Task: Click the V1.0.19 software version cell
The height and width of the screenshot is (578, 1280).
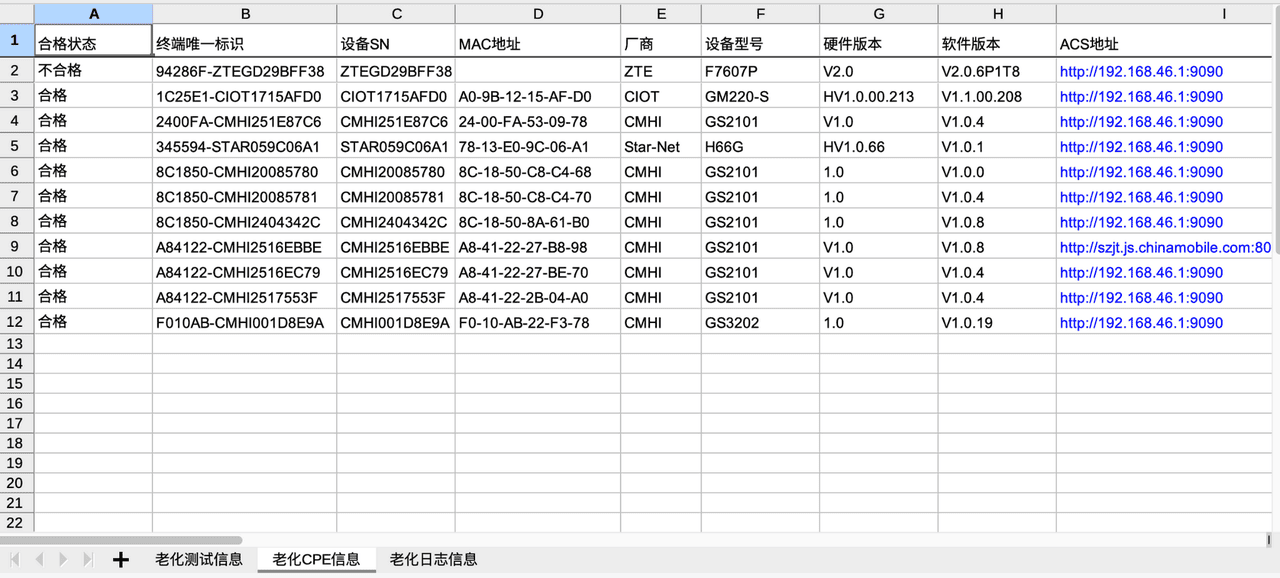Action: tap(967, 322)
